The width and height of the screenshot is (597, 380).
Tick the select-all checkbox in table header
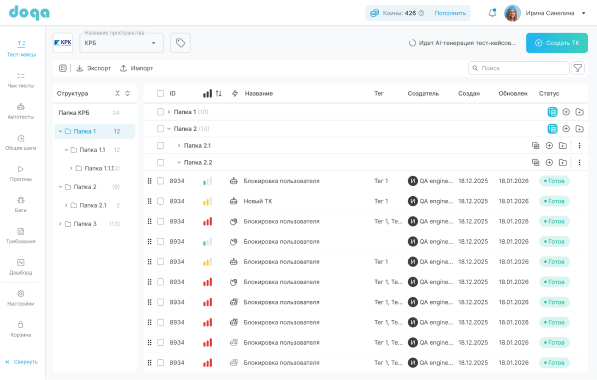pyautogui.click(x=160, y=93)
